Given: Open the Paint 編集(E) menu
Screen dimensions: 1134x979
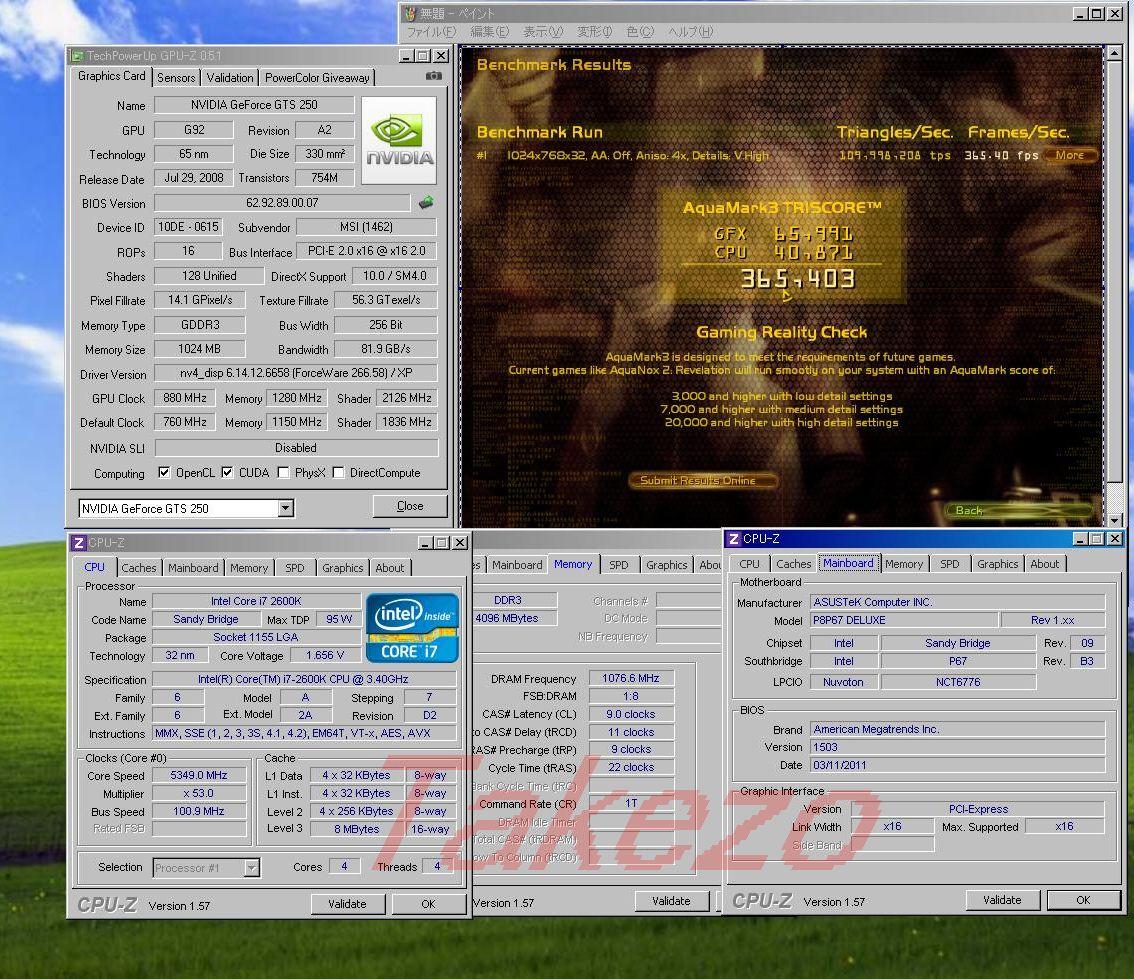Looking at the screenshot, I should [x=490, y=32].
